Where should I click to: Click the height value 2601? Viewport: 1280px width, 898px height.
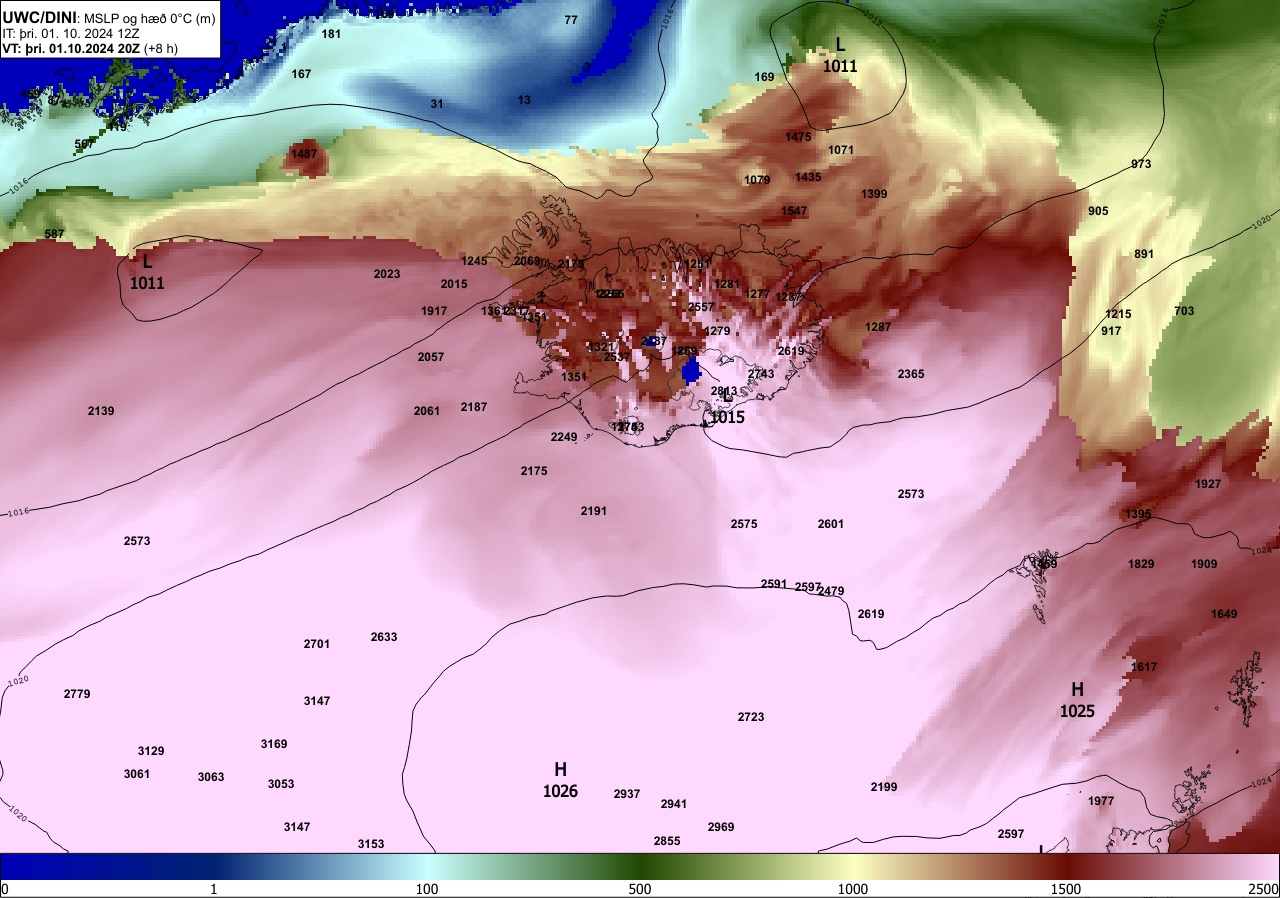tap(831, 524)
